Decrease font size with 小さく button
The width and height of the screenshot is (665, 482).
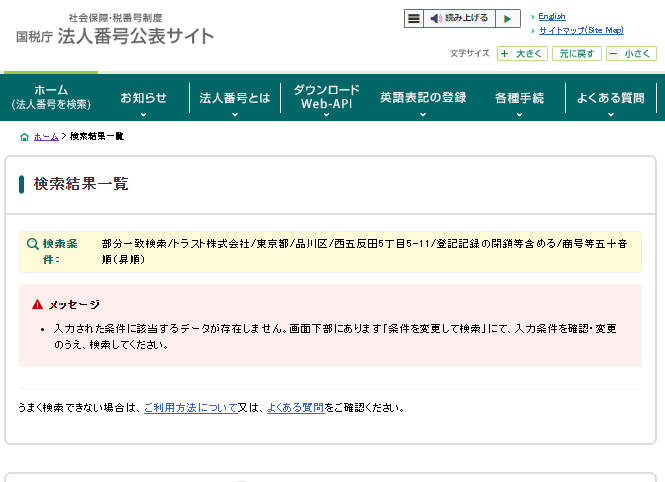click(632, 54)
